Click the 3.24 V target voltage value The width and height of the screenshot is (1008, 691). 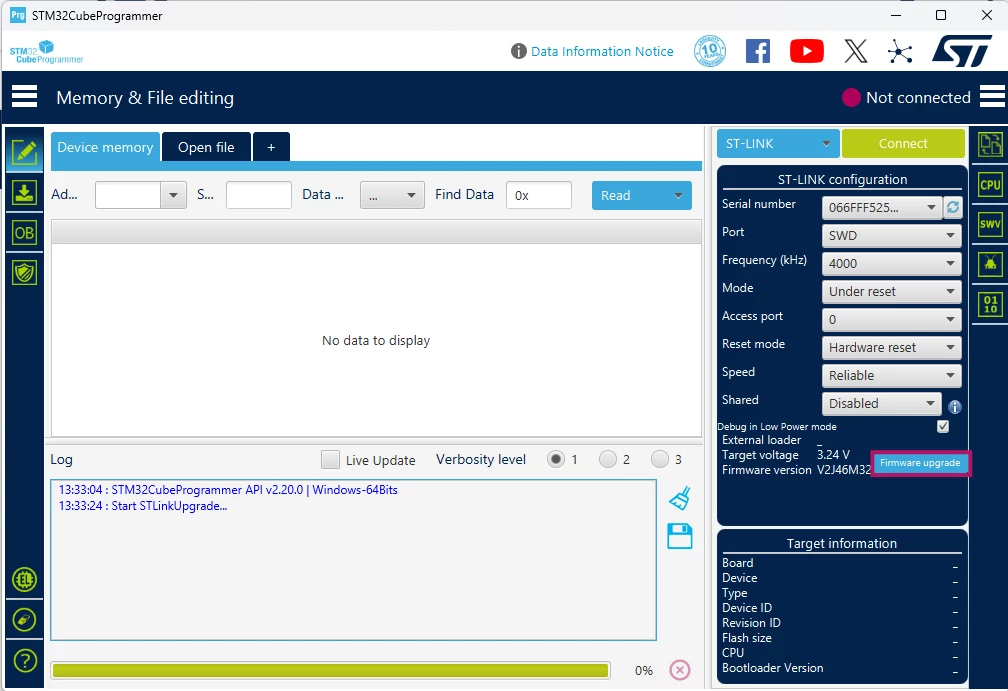pos(833,454)
